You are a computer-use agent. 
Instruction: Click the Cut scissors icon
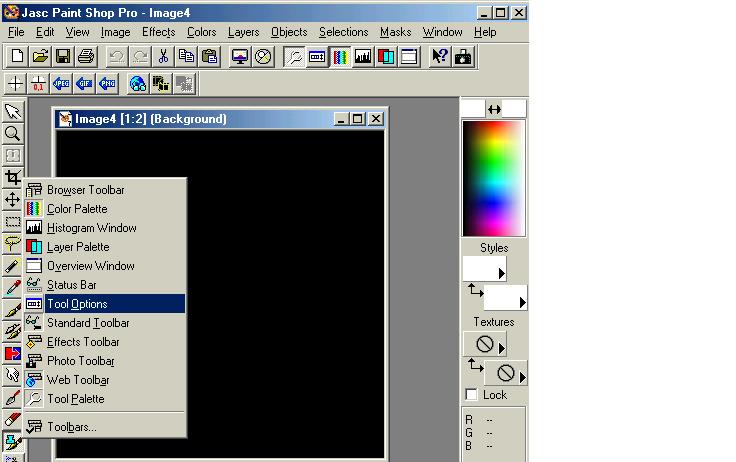163,57
